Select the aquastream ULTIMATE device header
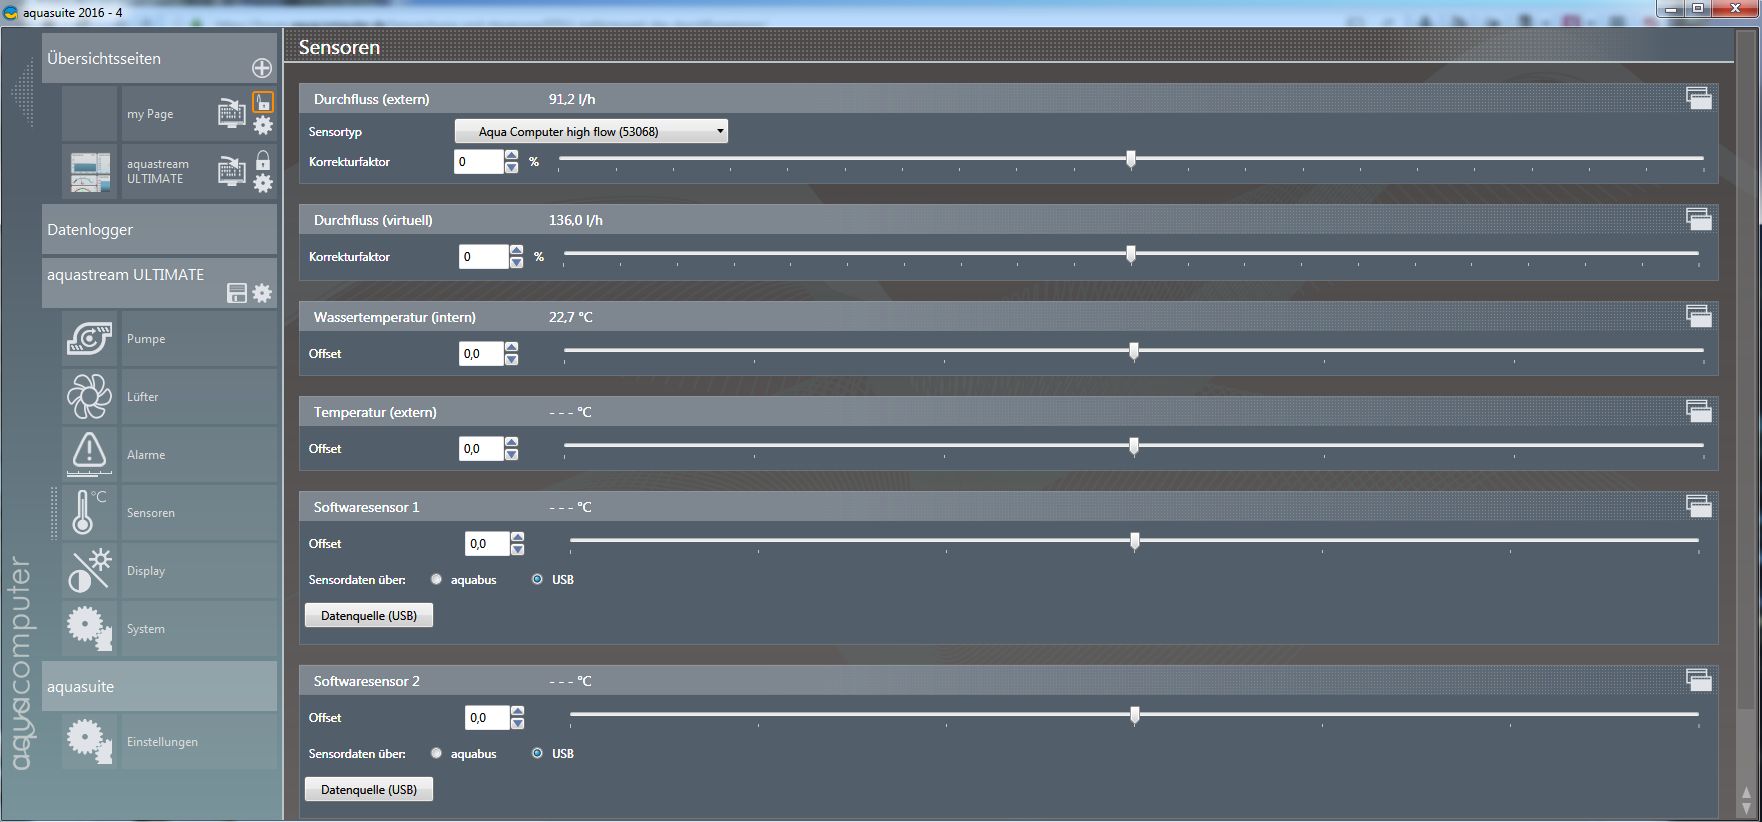1762x822 pixels. click(159, 283)
